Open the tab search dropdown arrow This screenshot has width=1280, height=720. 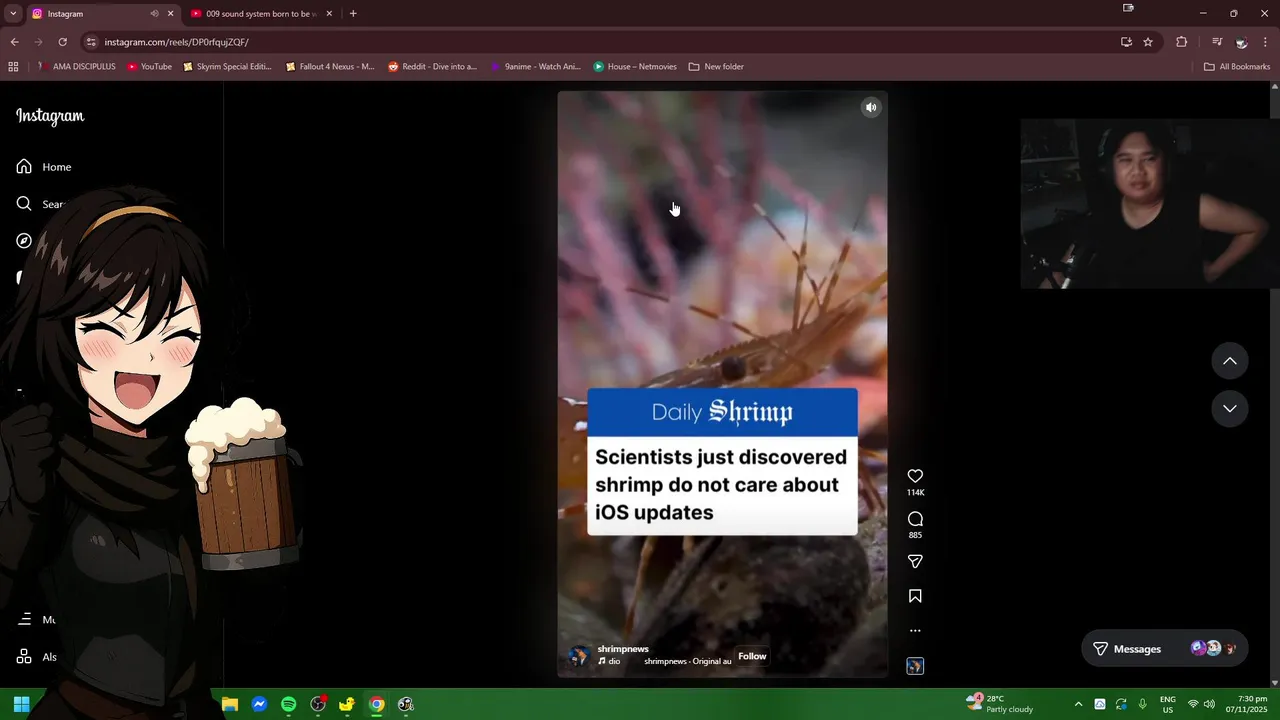(x=13, y=14)
